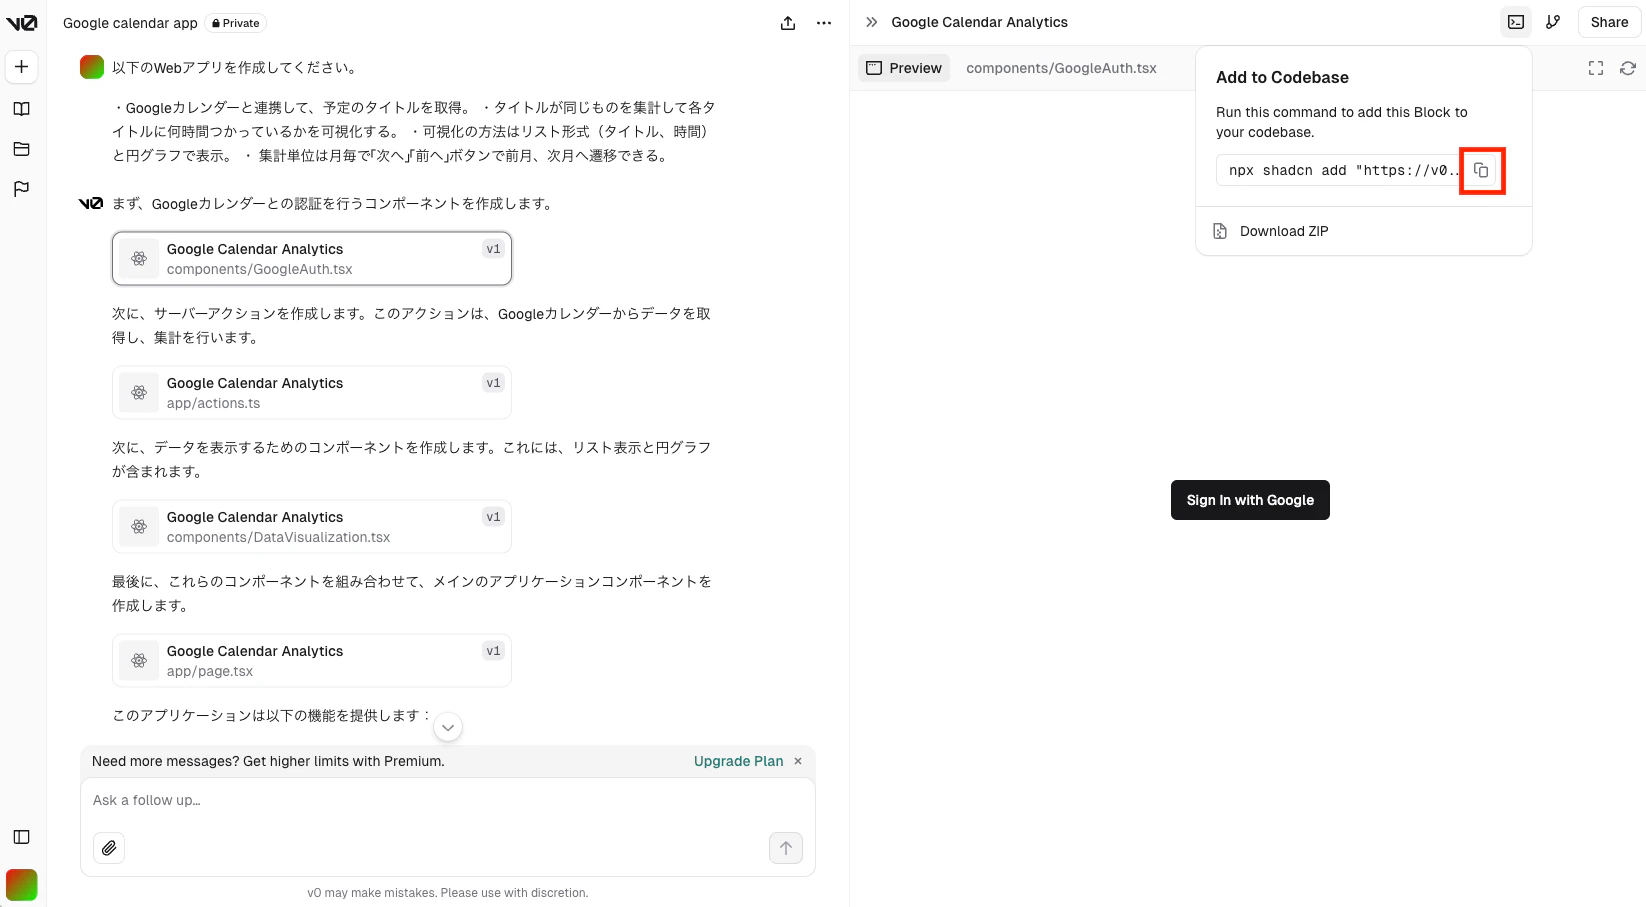Image resolution: width=1646 pixels, height=907 pixels.
Task: Open the components/GoogleAuth.tsx block card
Action: coord(312,259)
